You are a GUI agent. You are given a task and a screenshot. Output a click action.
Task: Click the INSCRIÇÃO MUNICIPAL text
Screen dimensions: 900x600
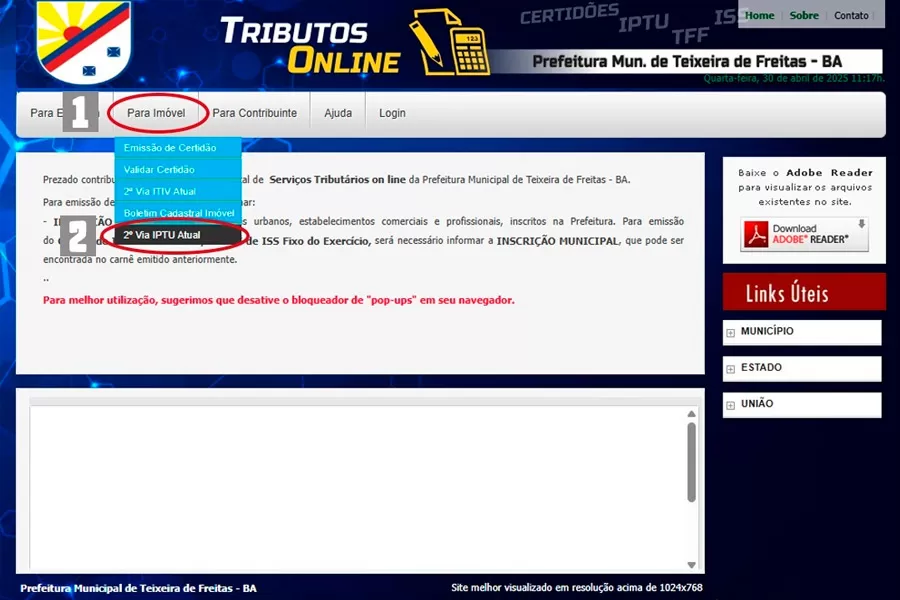point(557,241)
